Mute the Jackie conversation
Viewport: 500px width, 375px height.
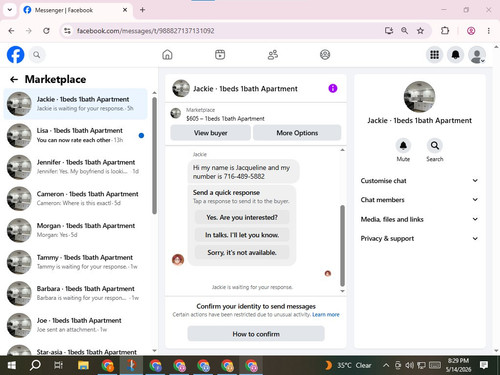[403, 146]
